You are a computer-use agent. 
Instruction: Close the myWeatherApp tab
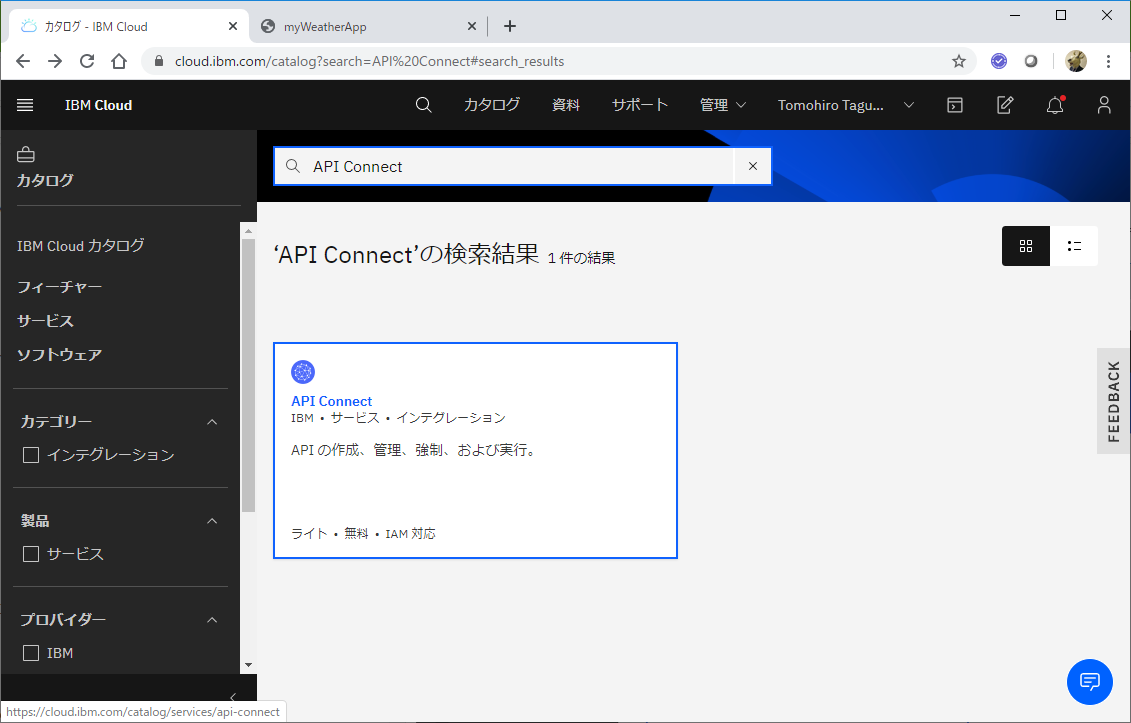[x=472, y=26]
